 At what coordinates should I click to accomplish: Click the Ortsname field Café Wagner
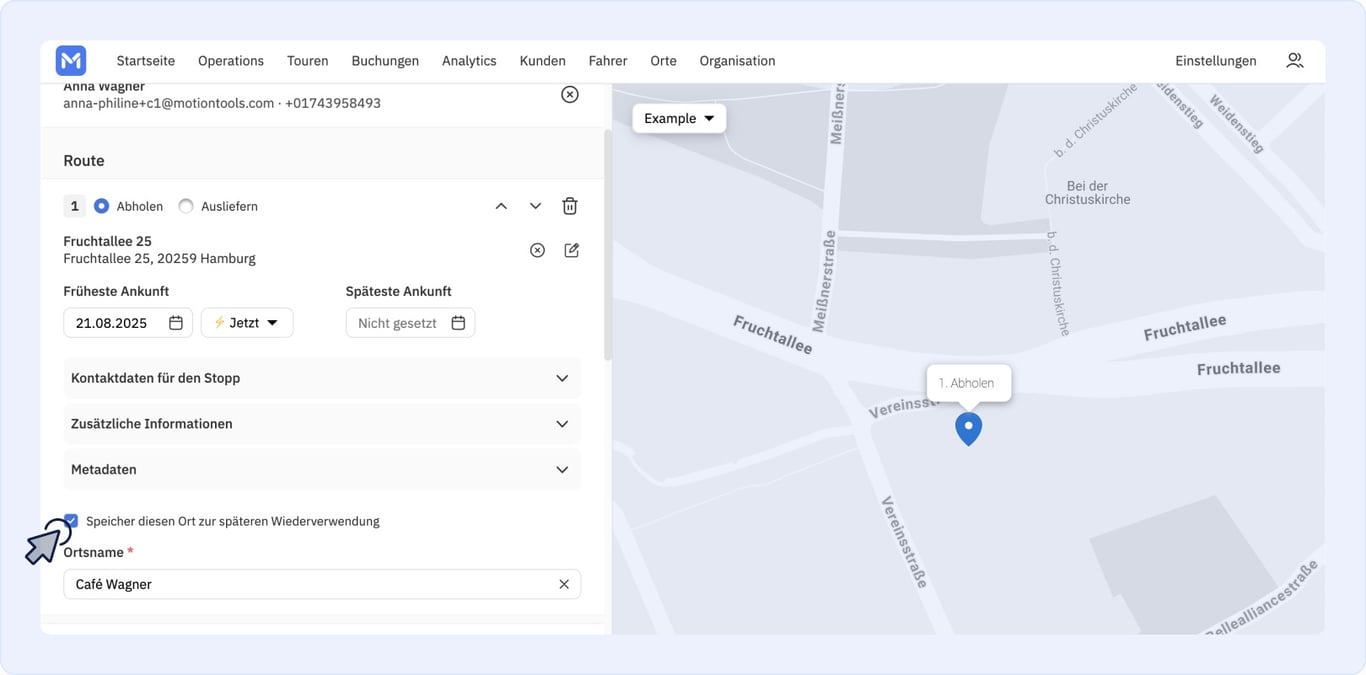[322, 584]
